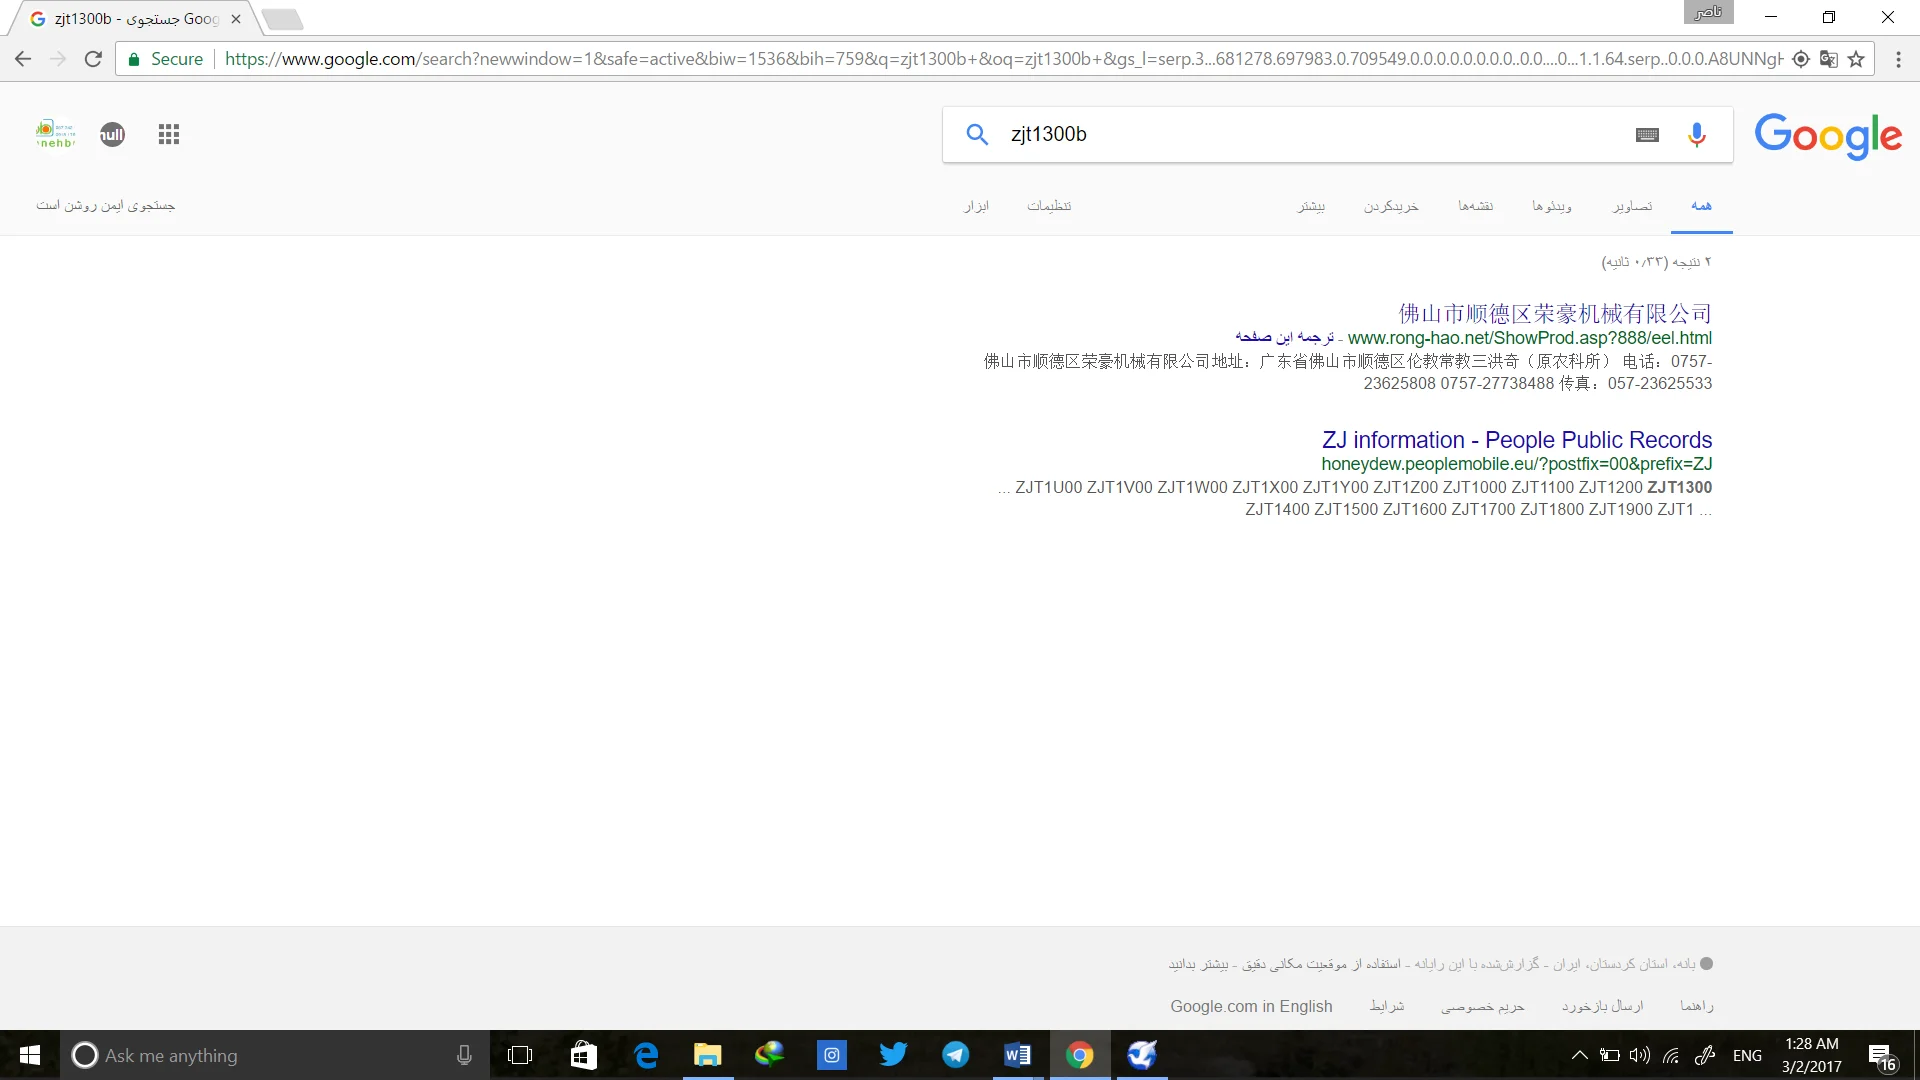Image resolution: width=1920 pixels, height=1080 pixels.
Task: Open the ZJ information People Public Records result
Action: pyautogui.click(x=1516, y=440)
